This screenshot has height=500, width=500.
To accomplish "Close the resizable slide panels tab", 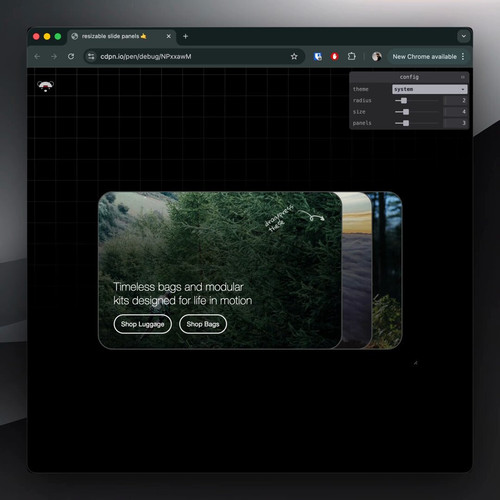I will coord(169,36).
